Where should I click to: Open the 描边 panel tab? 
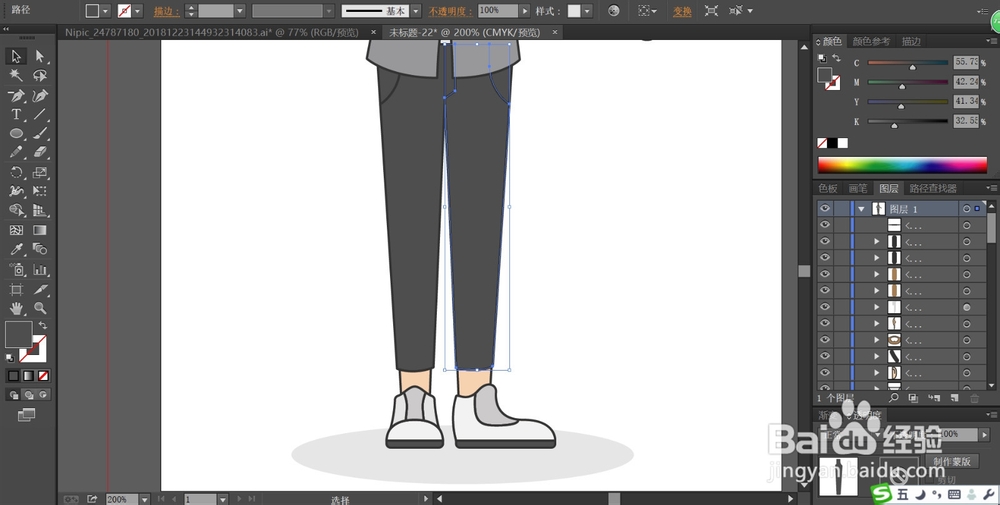click(911, 41)
